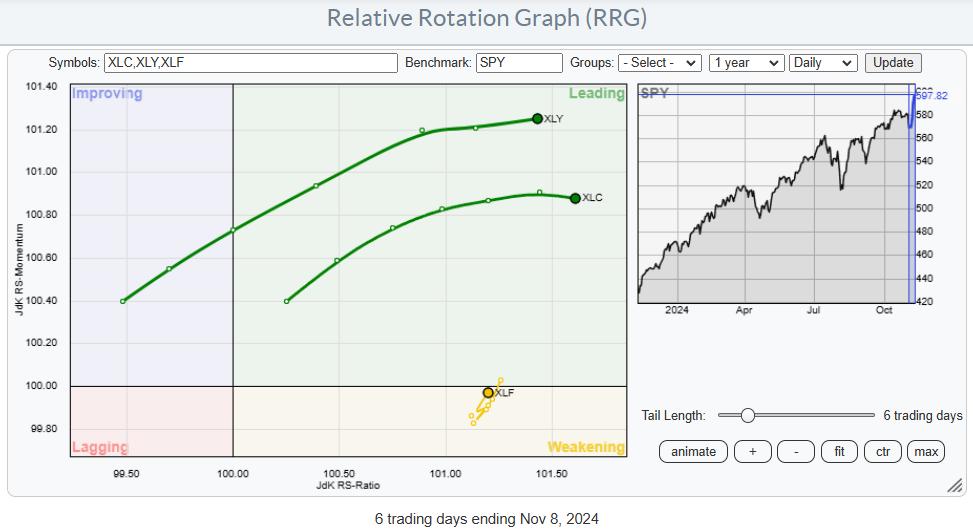Viewport: 973px width, 530px height.
Task: Open the Groups select dropdown
Action: (x=660, y=62)
